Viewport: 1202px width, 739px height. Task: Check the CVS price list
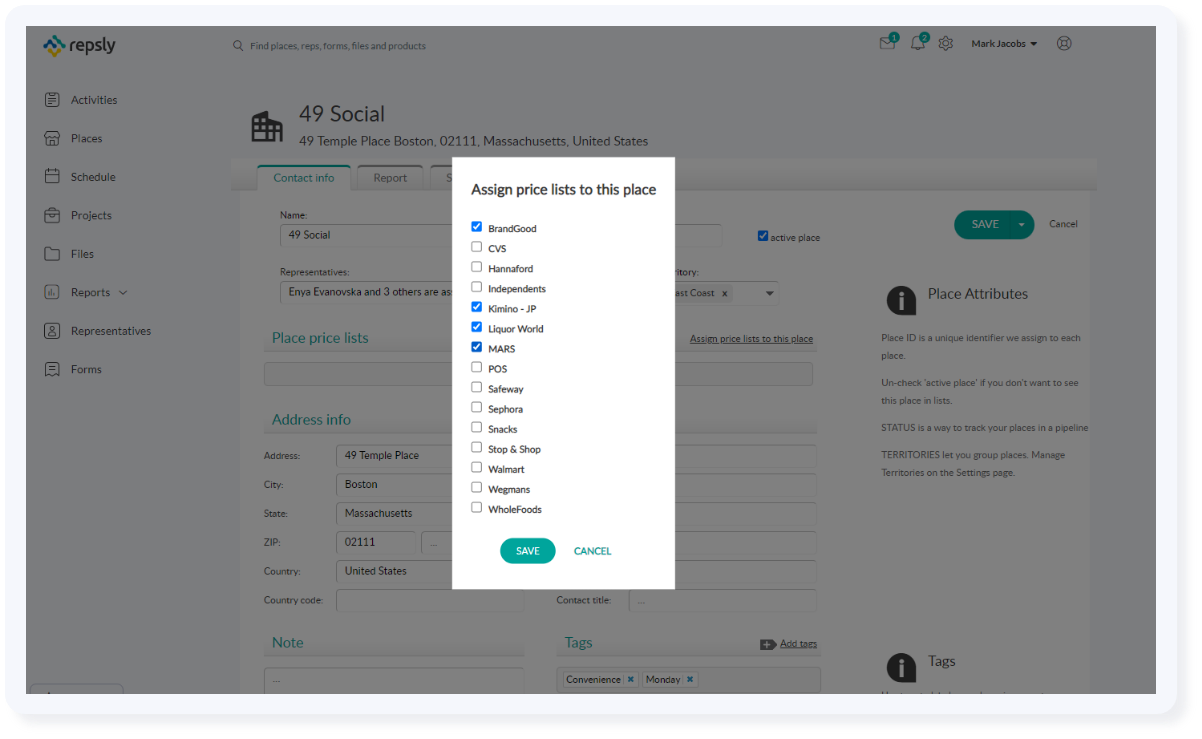tap(477, 247)
